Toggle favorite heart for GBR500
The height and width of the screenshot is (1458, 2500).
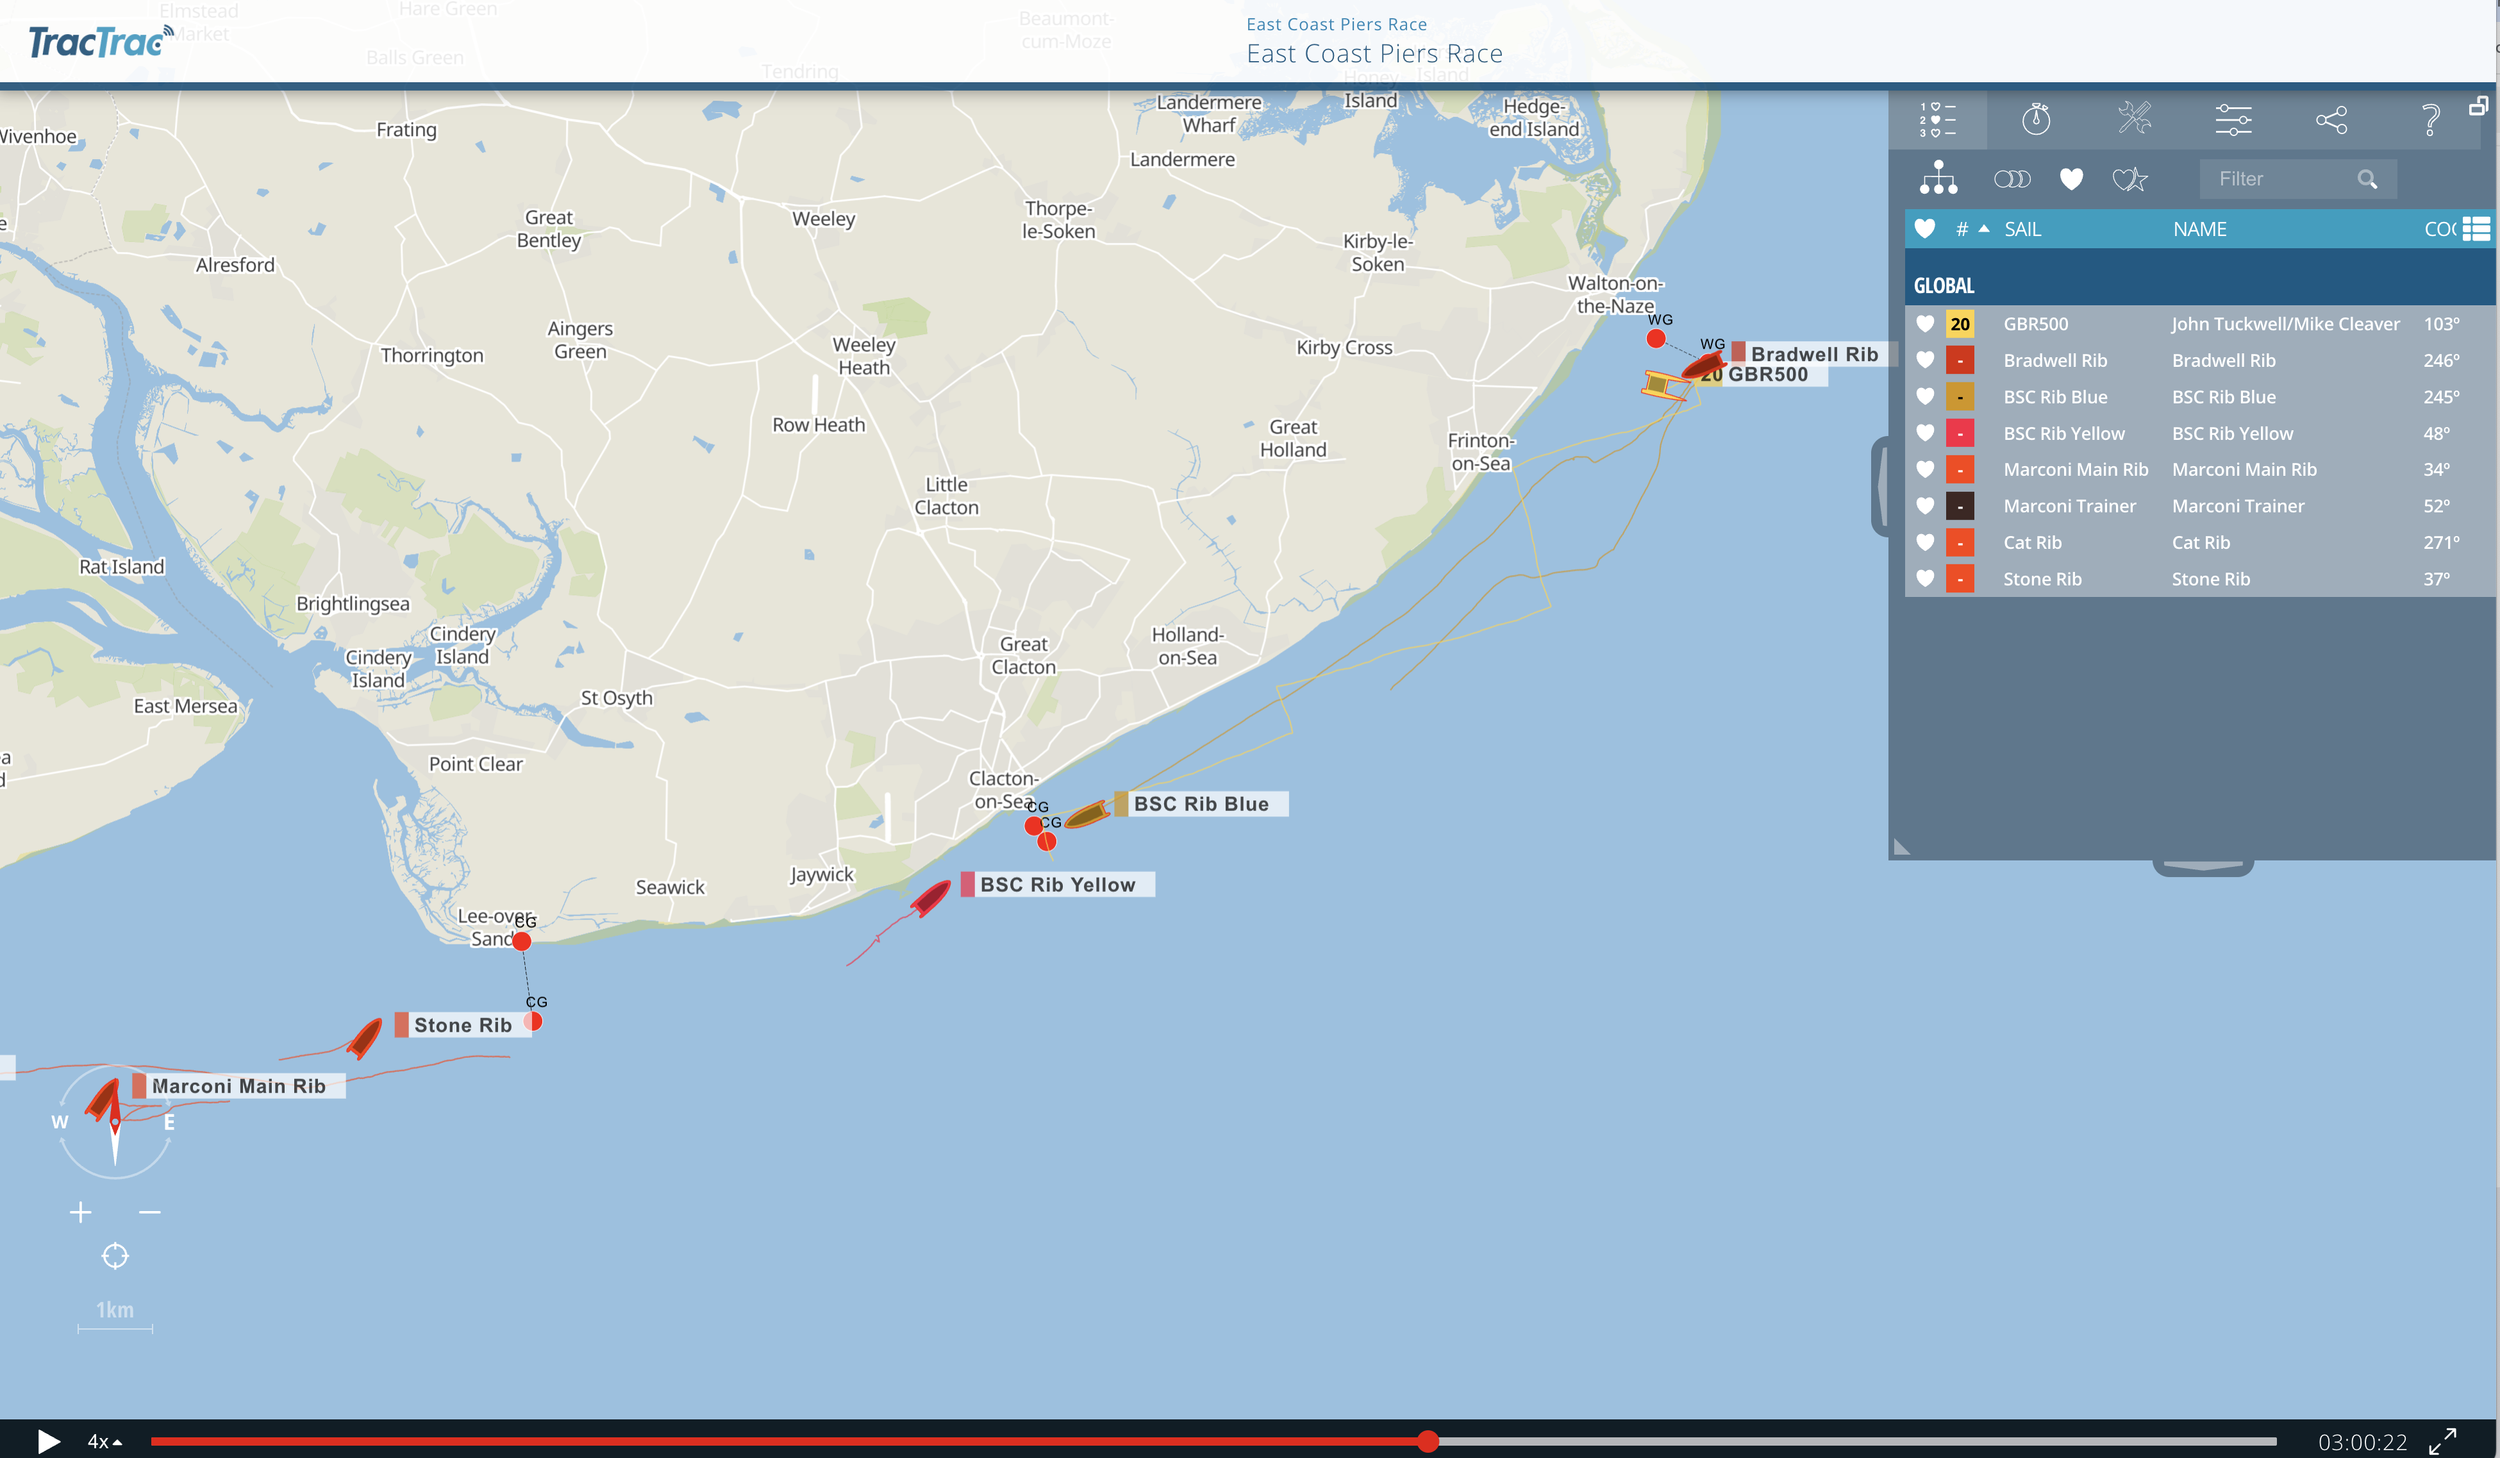tap(1927, 323)
